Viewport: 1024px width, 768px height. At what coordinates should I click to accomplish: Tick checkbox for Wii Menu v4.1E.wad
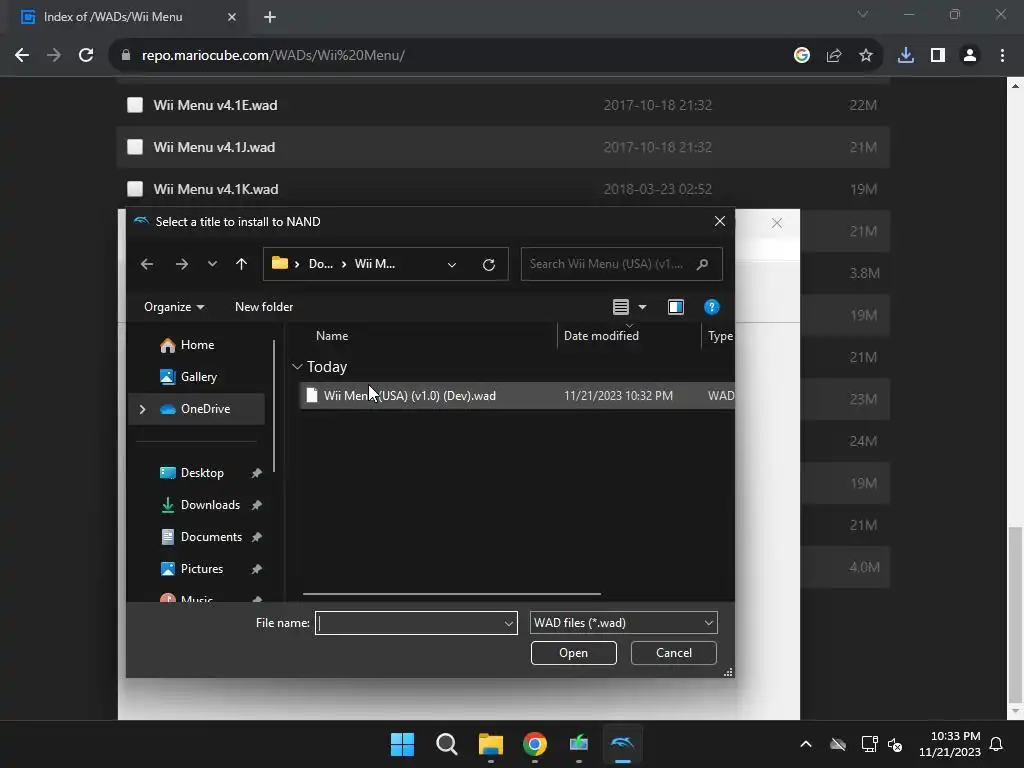(x=135, y=105)
